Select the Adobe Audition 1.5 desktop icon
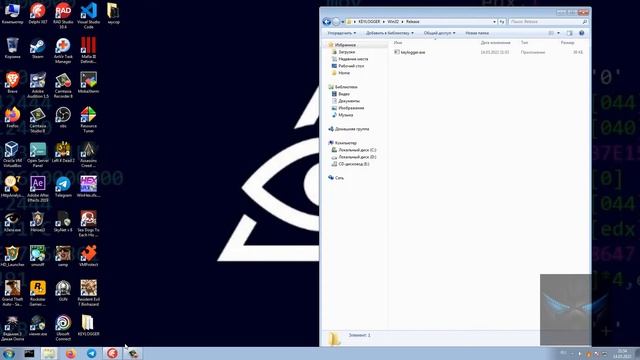Screen dimensions: 640x360 point(38,85)
